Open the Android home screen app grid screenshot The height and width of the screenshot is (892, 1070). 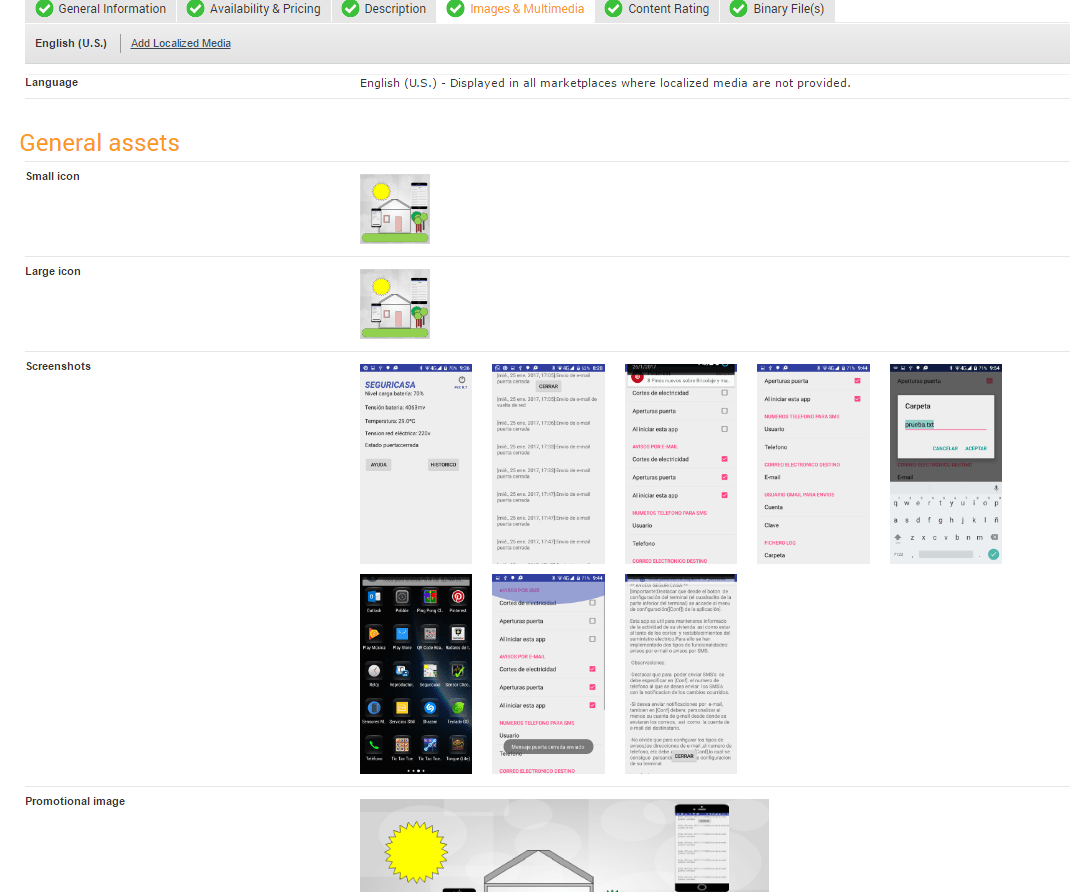[416, 673]
